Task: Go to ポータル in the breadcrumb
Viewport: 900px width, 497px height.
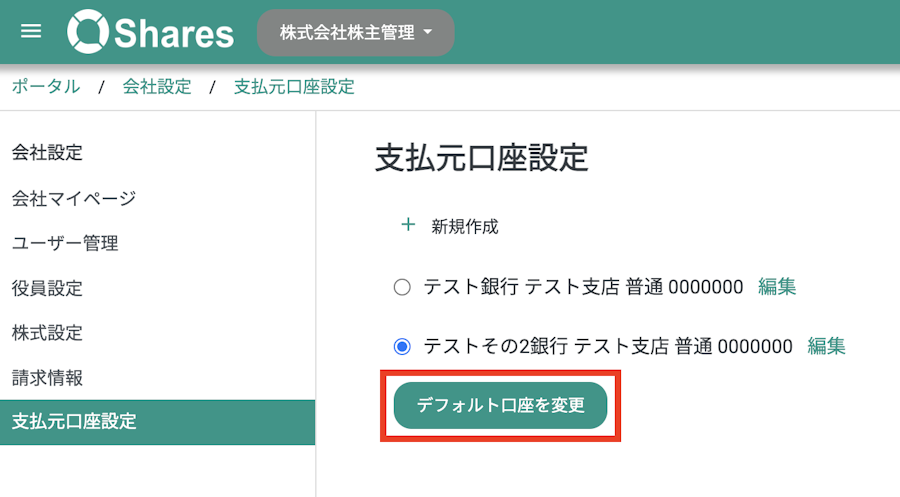Action: pyautogui.click(x=46, y=87)
